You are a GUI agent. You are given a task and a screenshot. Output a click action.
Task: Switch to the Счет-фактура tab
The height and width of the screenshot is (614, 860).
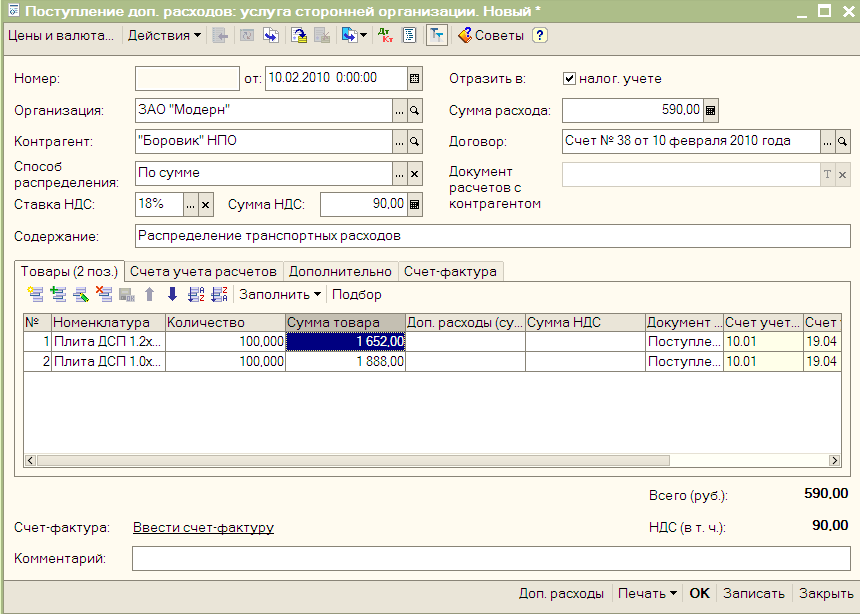(x=450, y=272)
